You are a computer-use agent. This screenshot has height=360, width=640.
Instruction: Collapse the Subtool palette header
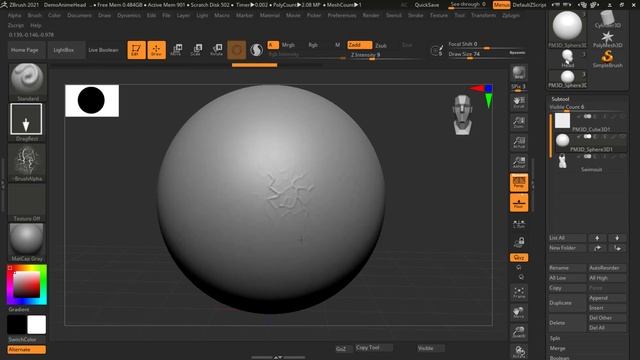(x=560, y=99)
